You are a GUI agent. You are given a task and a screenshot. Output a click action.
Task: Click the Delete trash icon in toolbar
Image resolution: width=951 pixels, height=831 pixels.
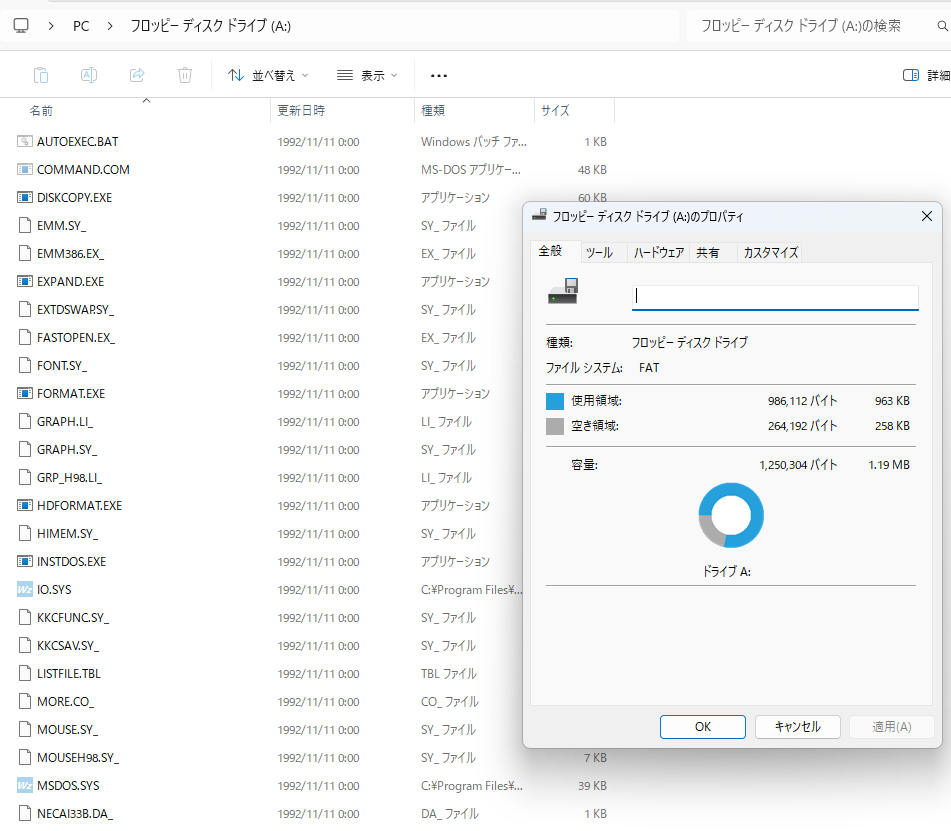185,75
